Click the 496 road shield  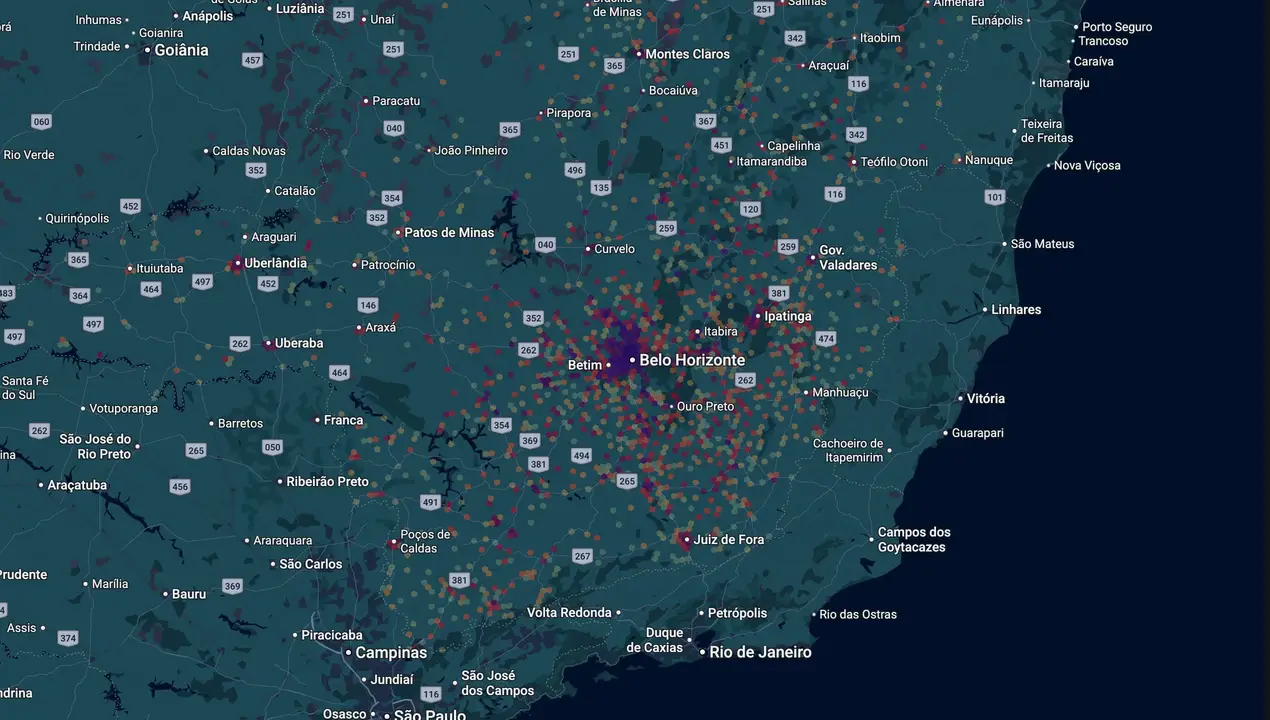pyautogui.click(x=574, y=170)
